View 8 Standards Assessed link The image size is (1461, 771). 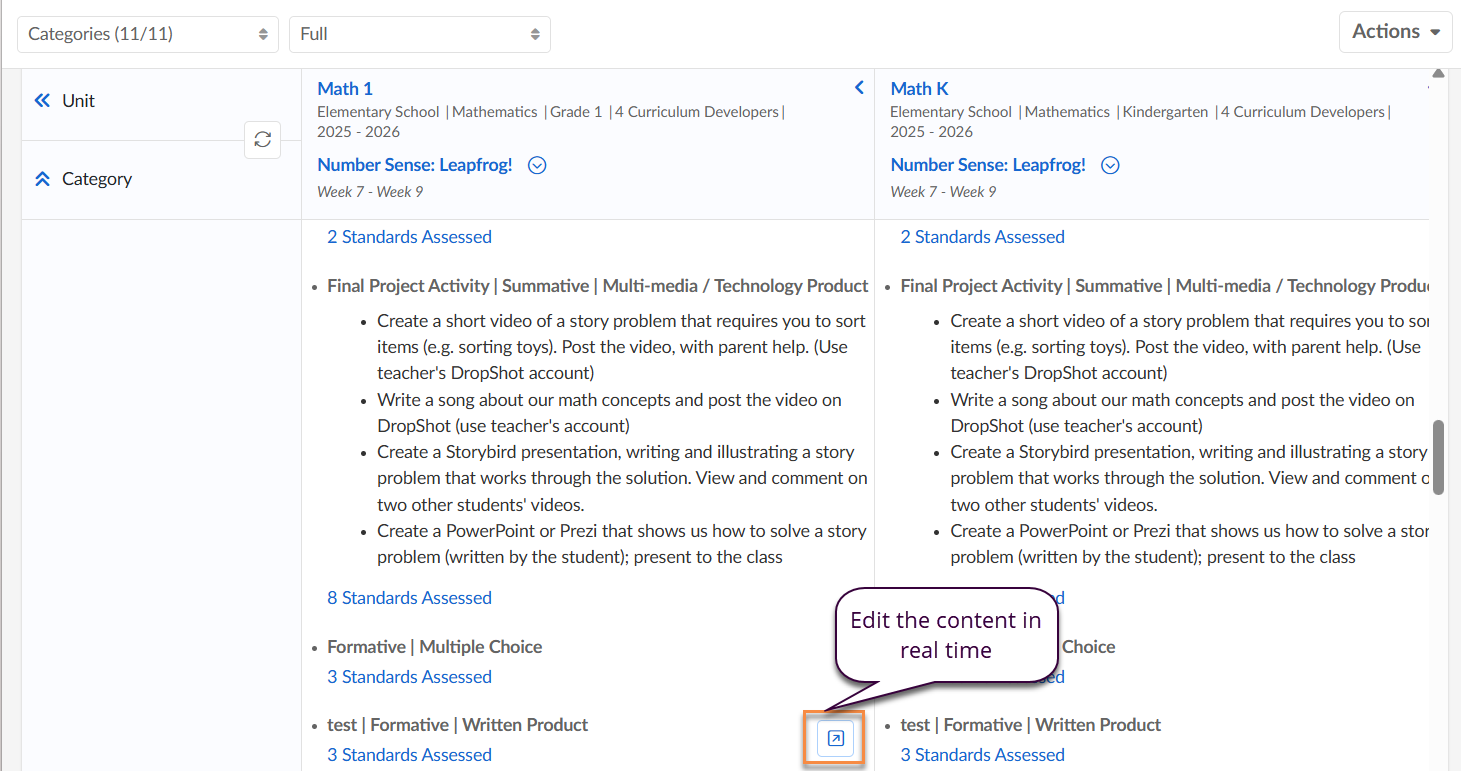[409, 598]
